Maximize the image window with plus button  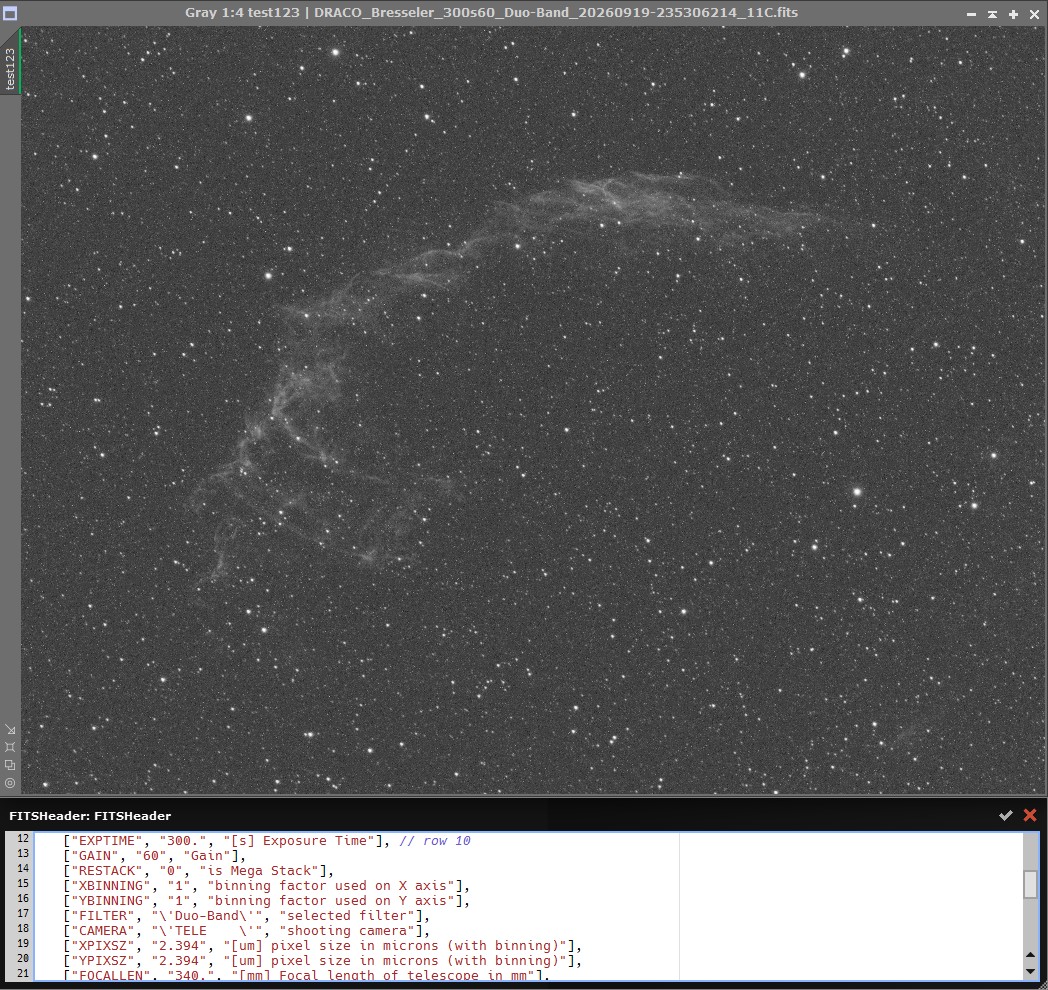[1013, 13]
